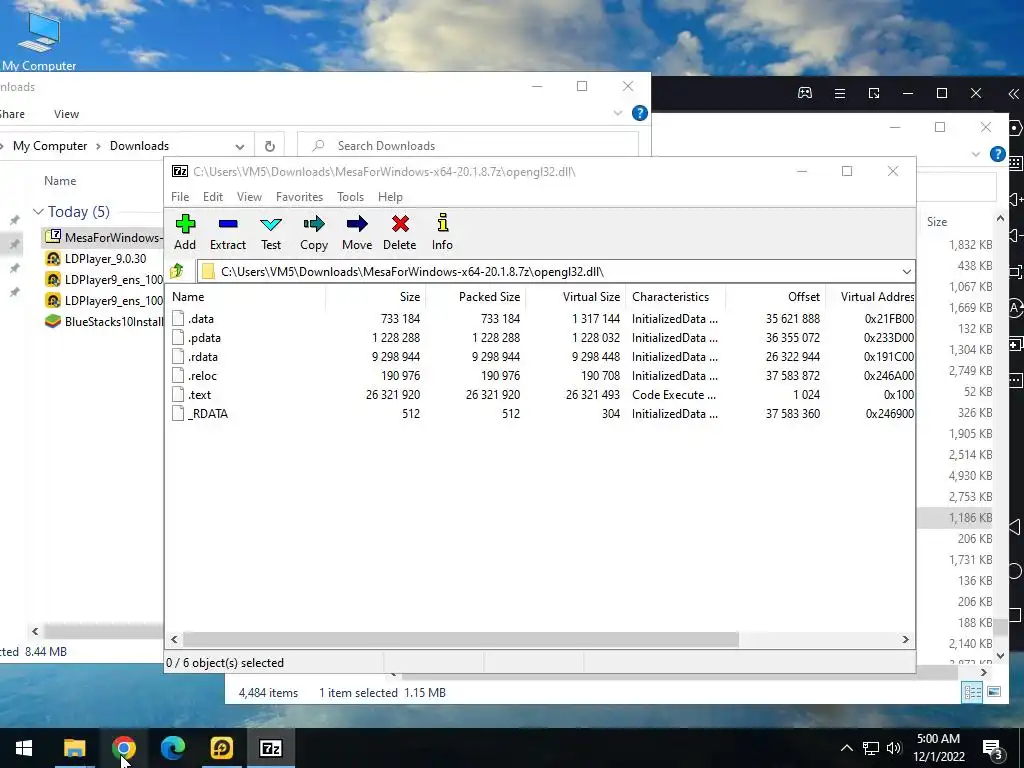Viewport: 1024px width, 768px height.
Task: Click the Add toolbar icon in 7-Zip
Action: pyautogui.click(x=185, y=232)
